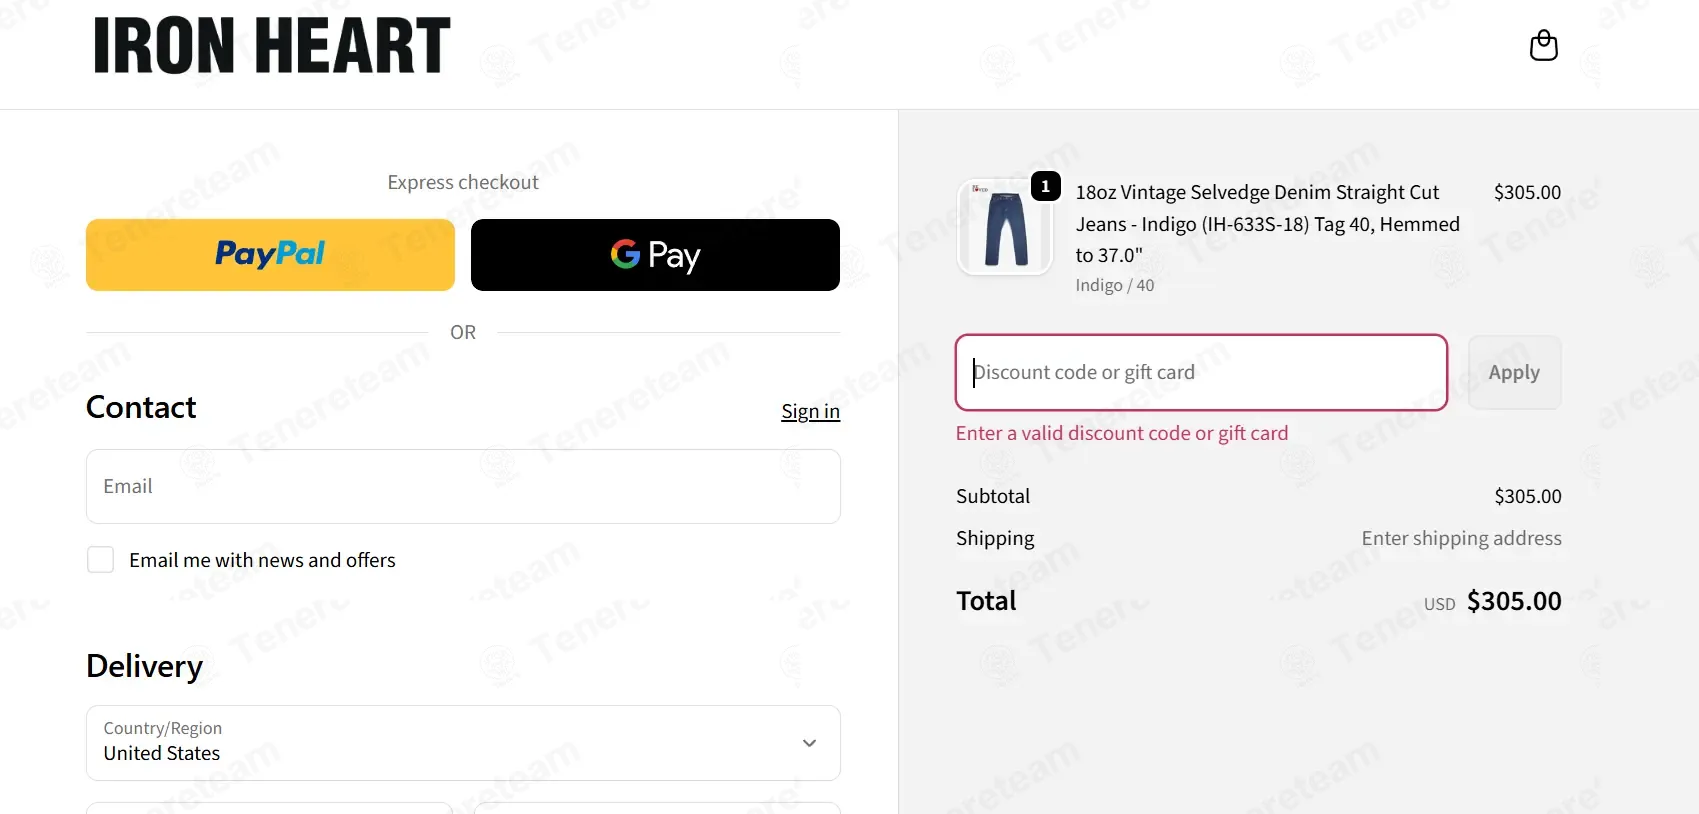Viewport: 1699px width, 814px height.
Task: Click the Total amount $305.00
Action: click(x=1513, y=601)
